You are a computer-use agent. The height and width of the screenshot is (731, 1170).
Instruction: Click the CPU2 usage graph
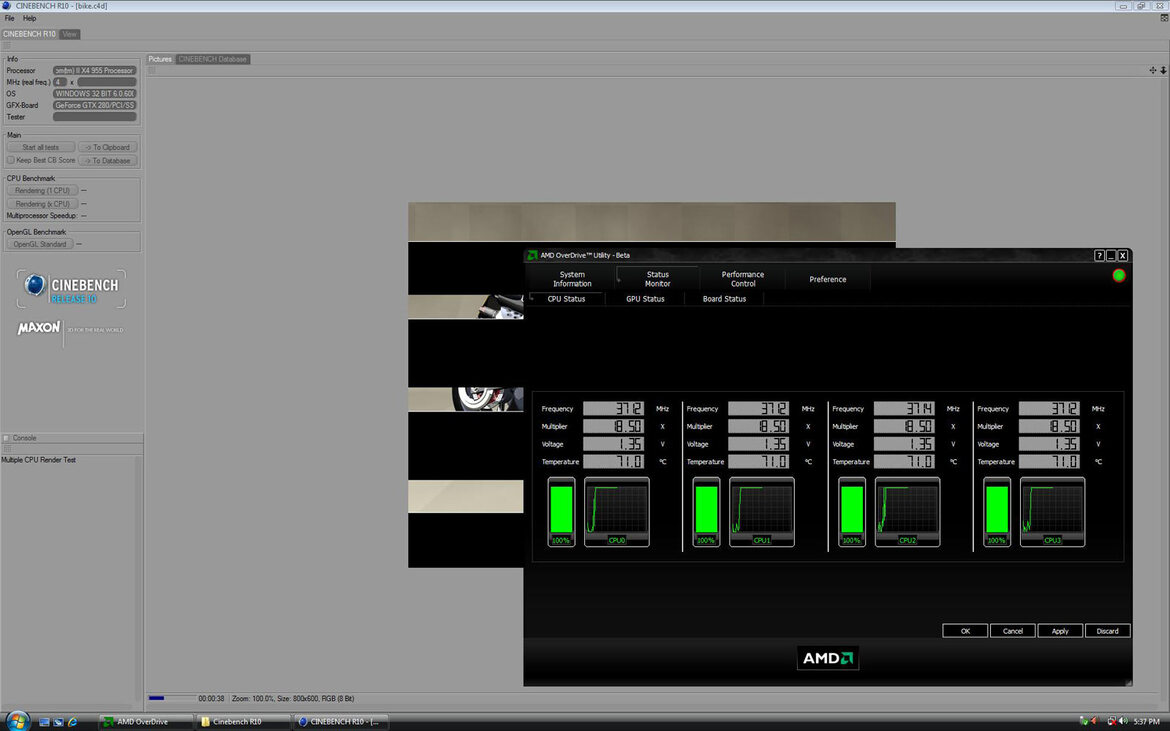907,512
